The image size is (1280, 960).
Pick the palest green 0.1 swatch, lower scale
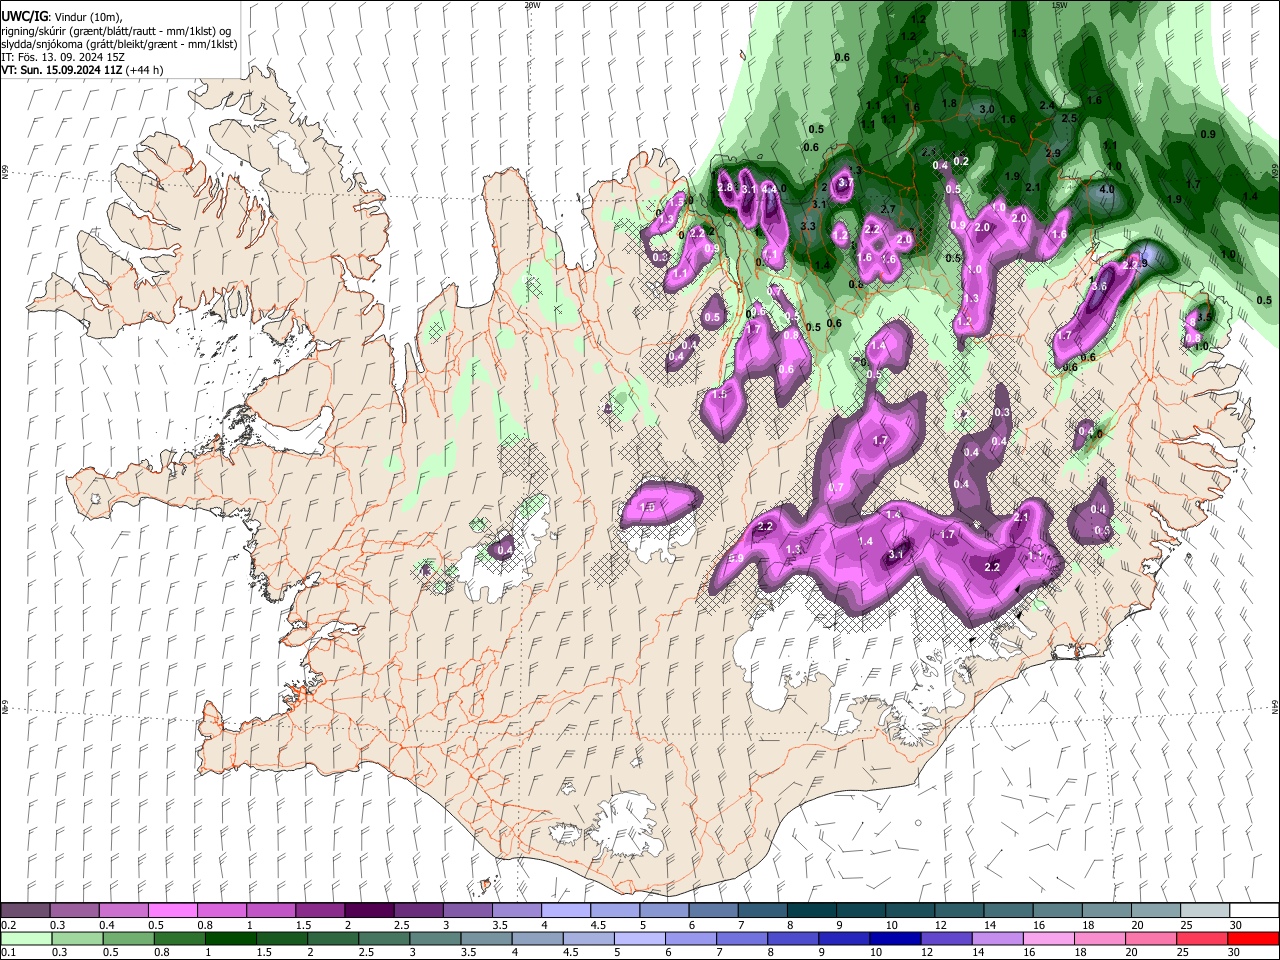pyautogui.click(x=26, y=938)
